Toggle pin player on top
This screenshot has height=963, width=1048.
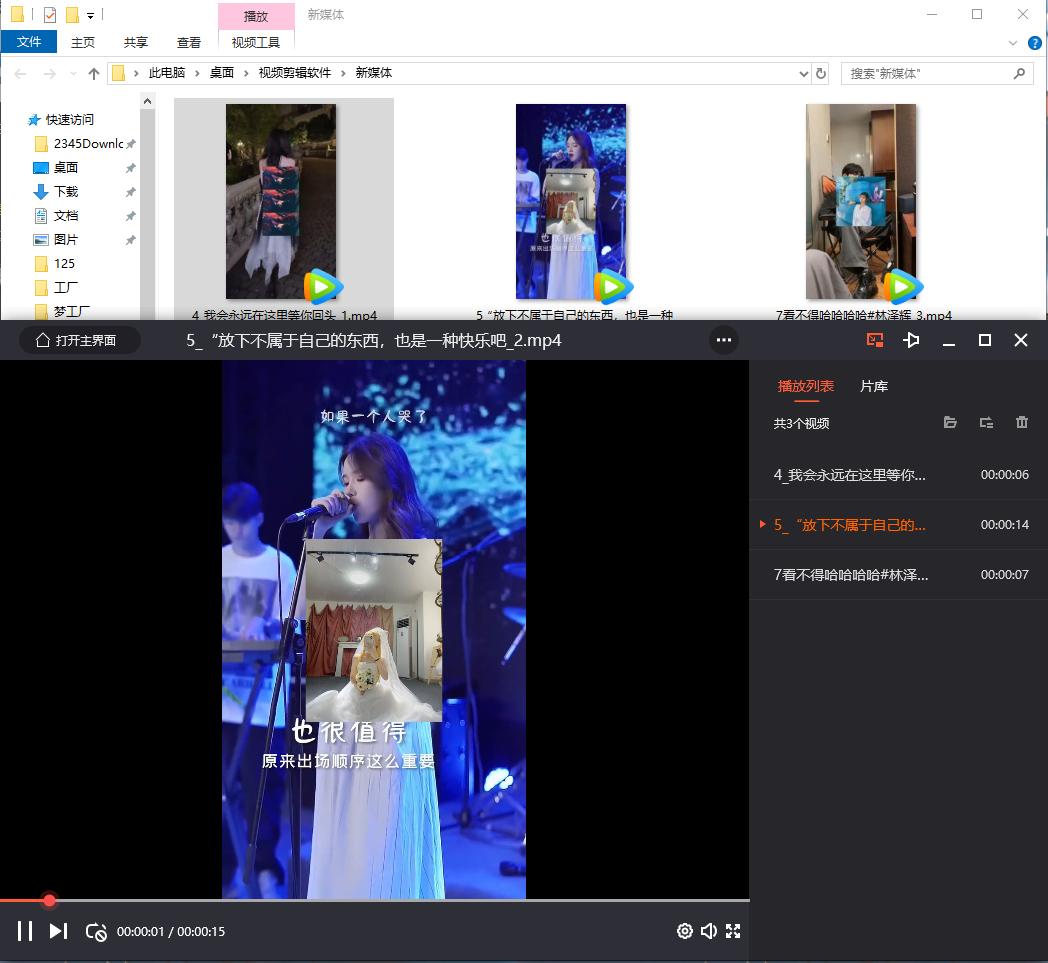[x=911, y=340]
